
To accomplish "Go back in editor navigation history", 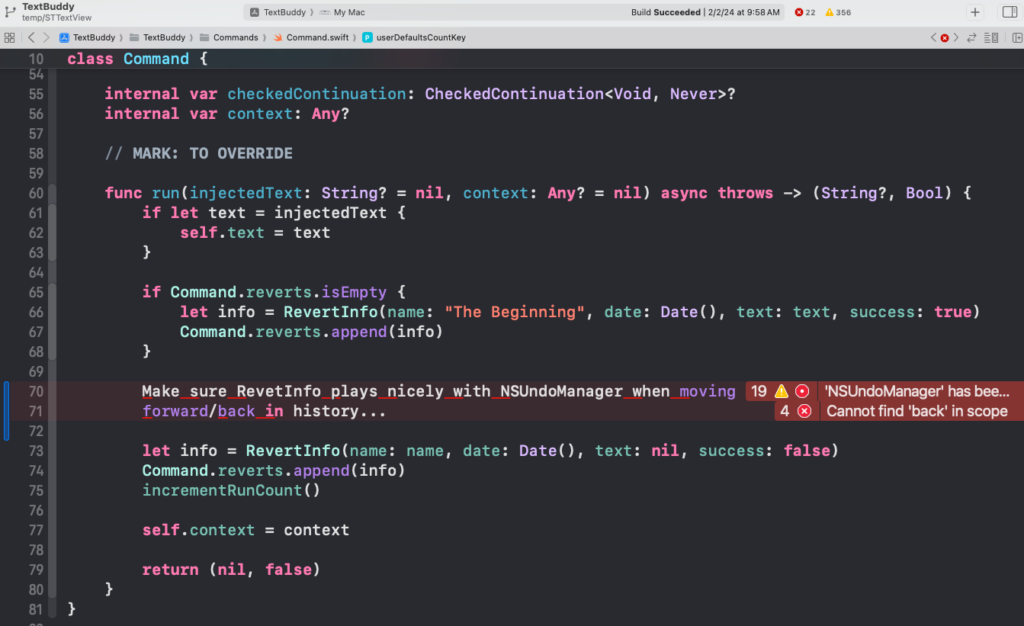I will pos(32,37).
